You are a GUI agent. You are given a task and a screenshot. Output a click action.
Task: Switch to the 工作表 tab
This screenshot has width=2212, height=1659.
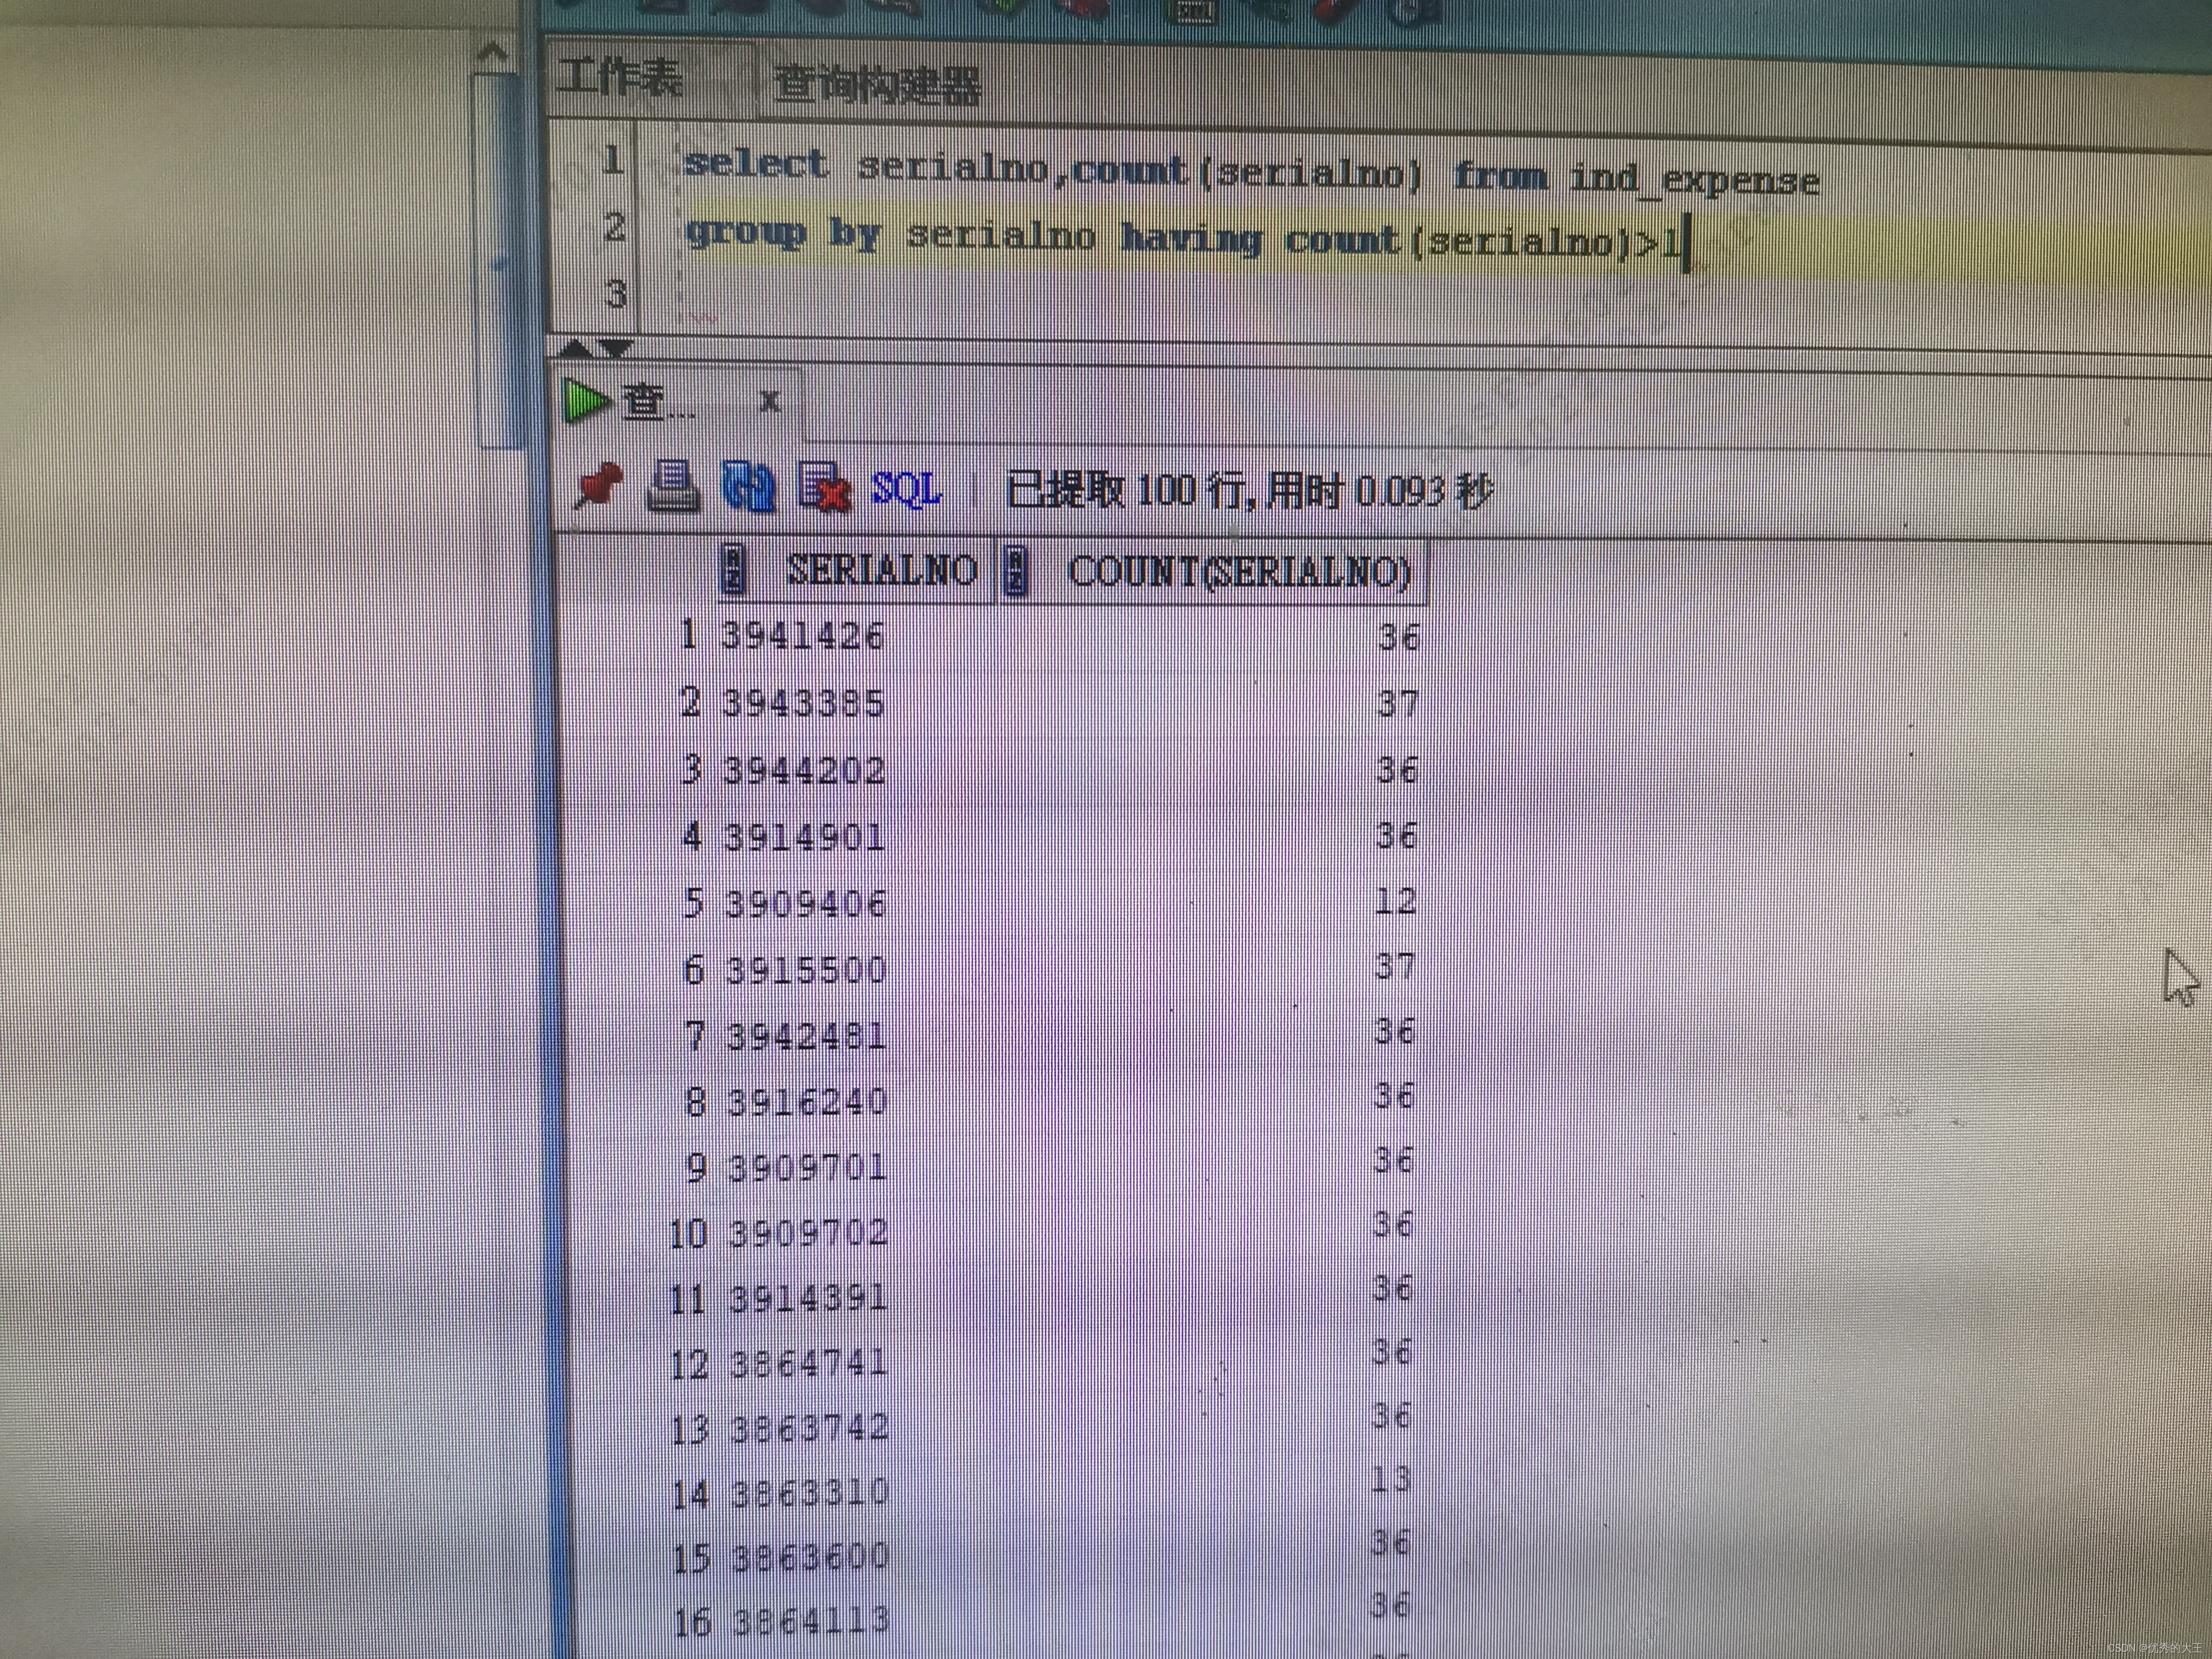click(620, 77)
